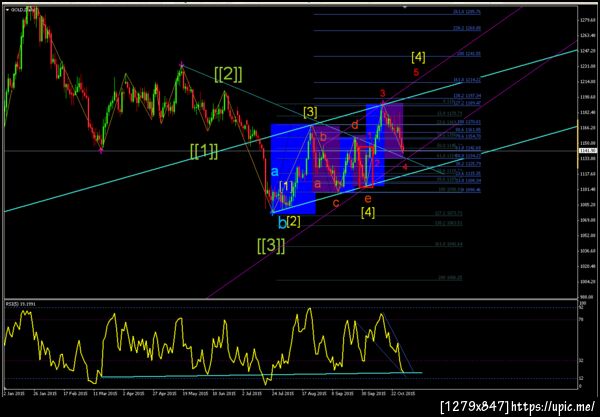Click the 1247.20 price axis value

[588, 50]
